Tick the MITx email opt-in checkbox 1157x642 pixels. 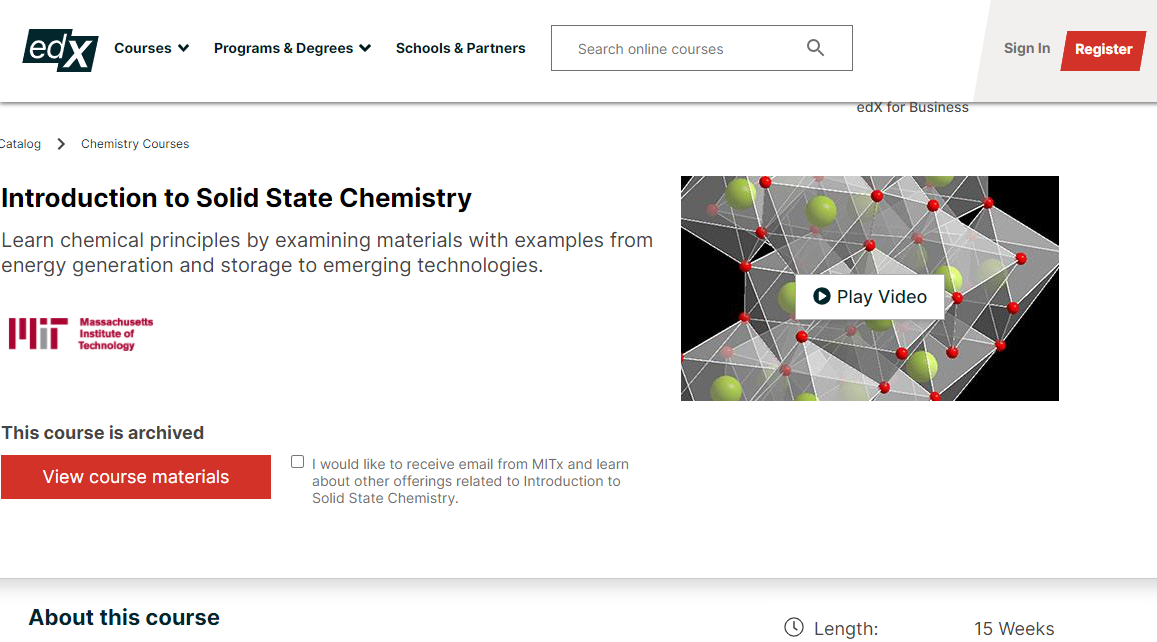pos(297,462)
